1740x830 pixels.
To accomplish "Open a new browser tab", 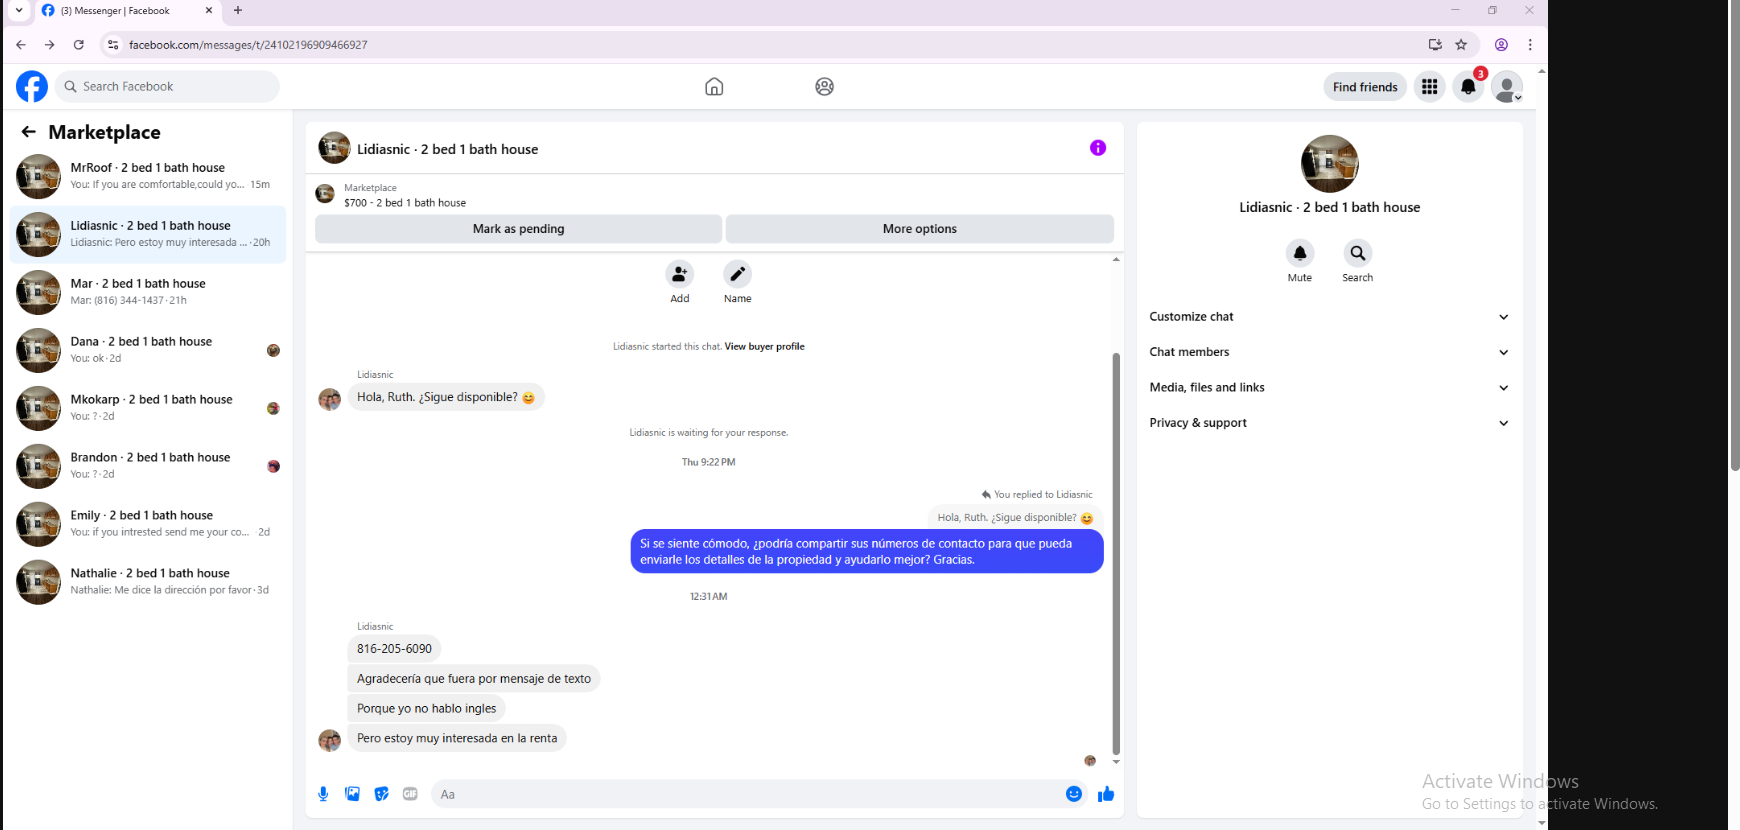I will 238,11.
